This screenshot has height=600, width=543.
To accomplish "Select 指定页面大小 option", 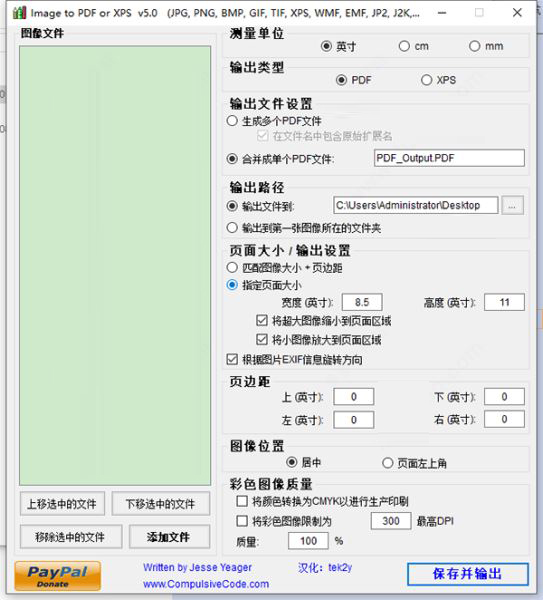I will (232, 285).
